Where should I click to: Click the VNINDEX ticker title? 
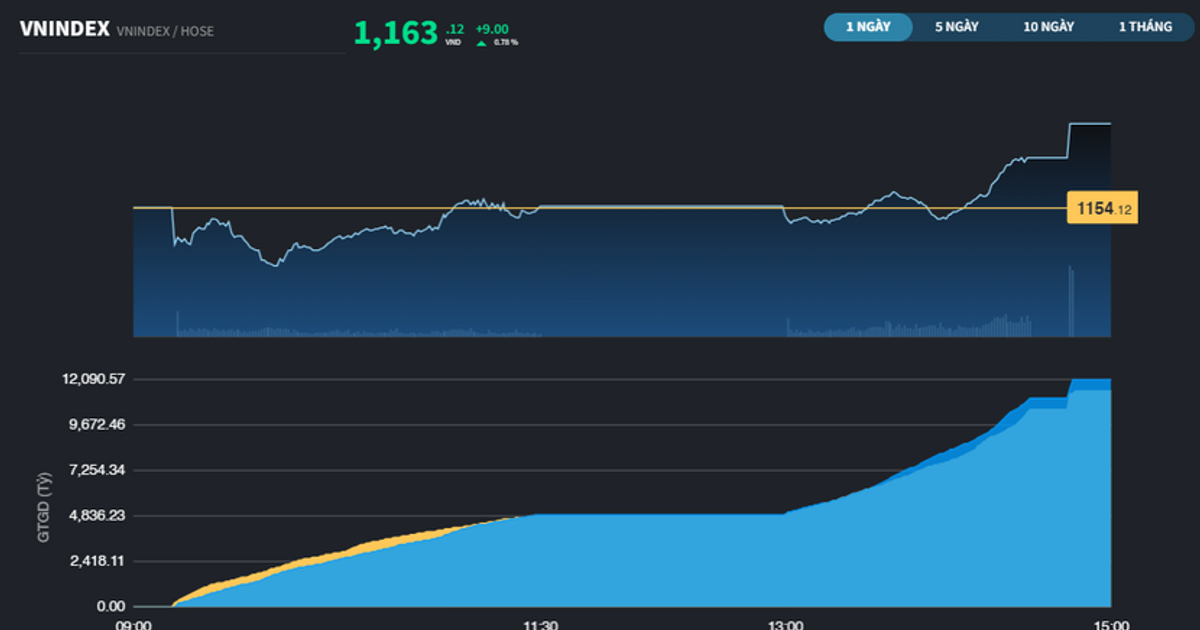[x=64, y=30]
